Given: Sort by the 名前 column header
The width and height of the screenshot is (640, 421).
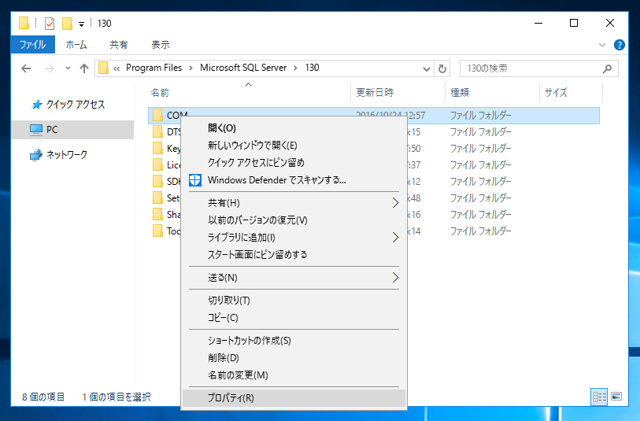Looking at the screenshot, I should point(160,93).
